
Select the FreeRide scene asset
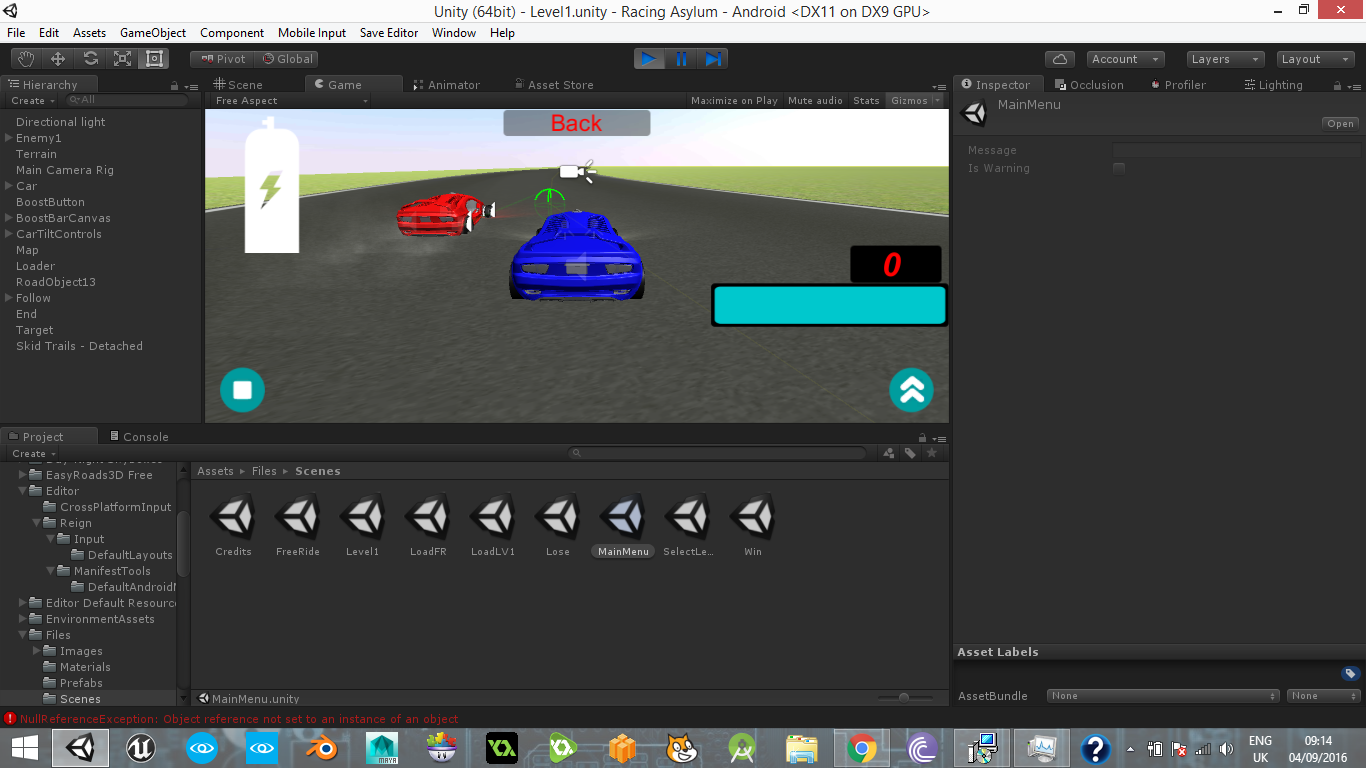point(298,526)
